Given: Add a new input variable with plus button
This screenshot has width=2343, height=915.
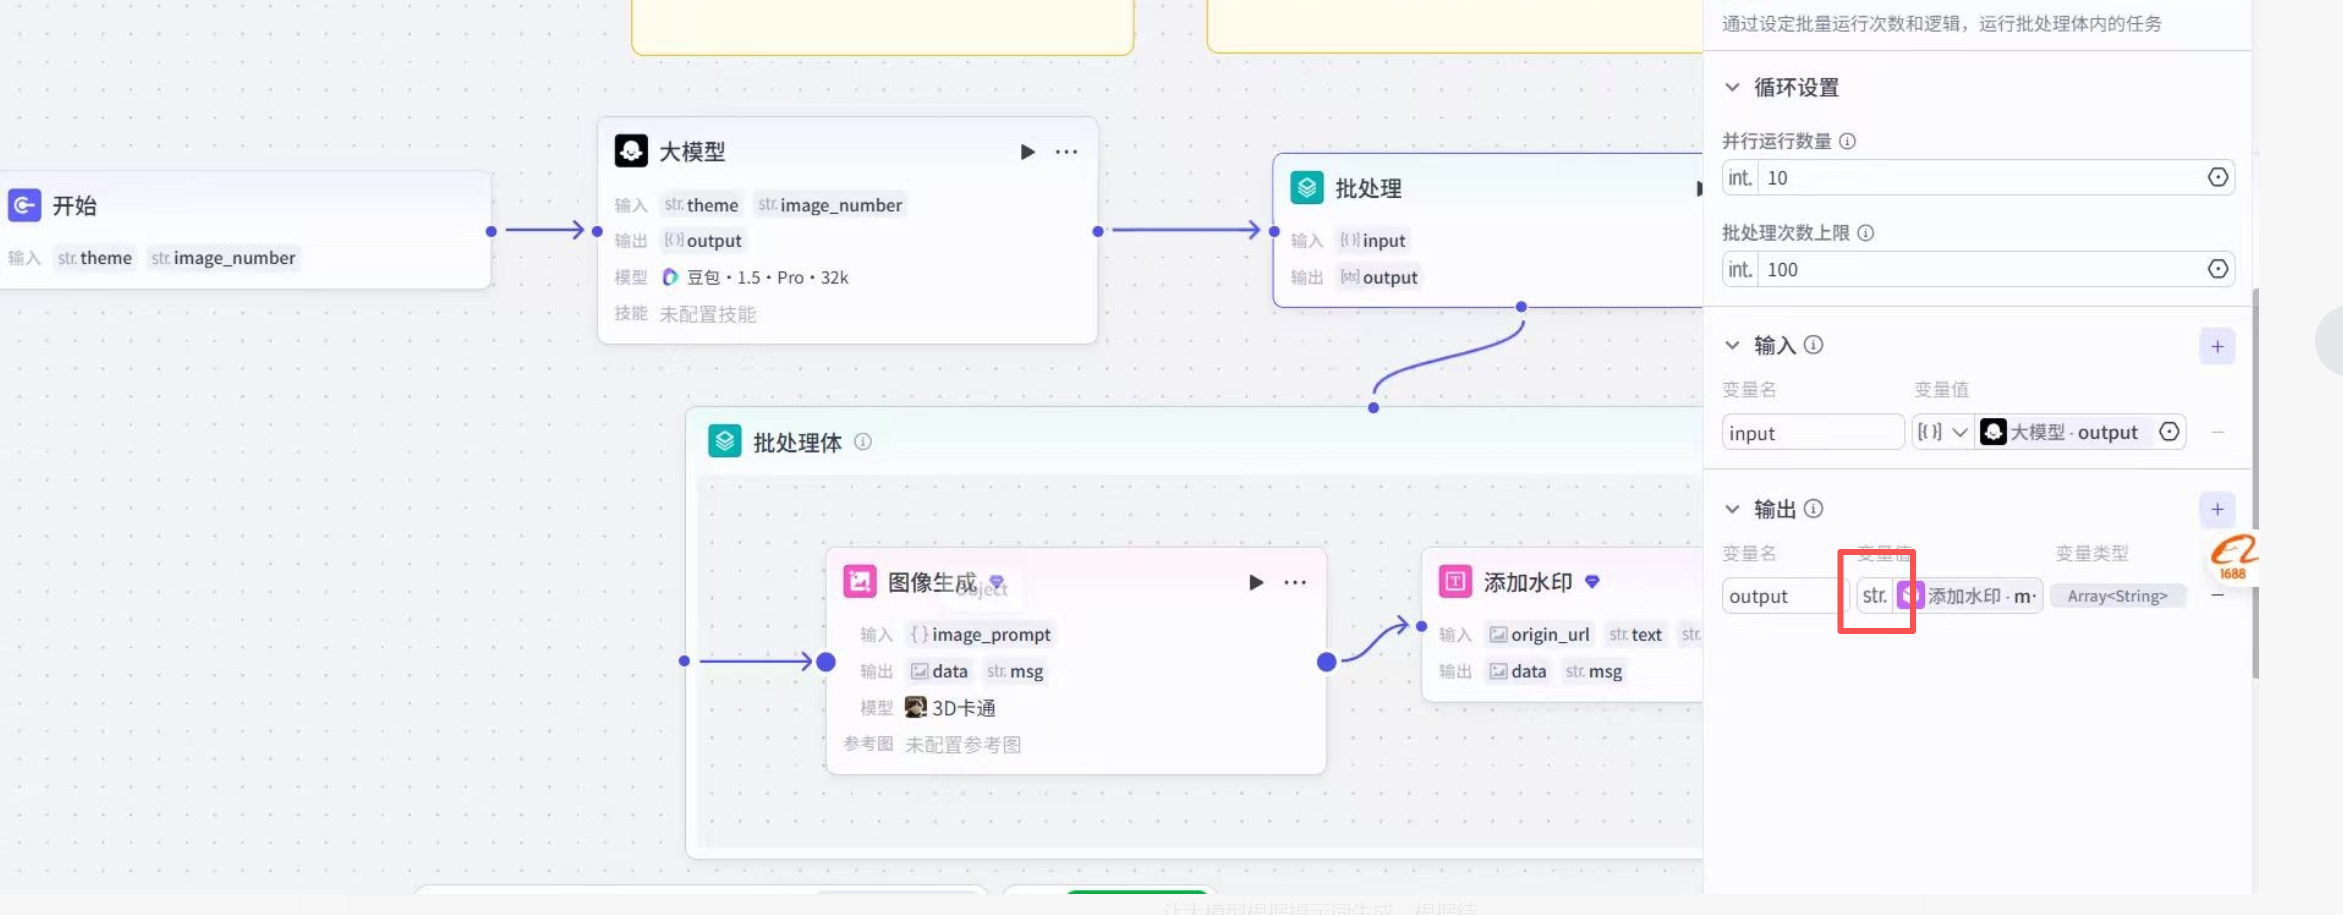Looking at the screenshot, I should click(x=2217, y=347).
